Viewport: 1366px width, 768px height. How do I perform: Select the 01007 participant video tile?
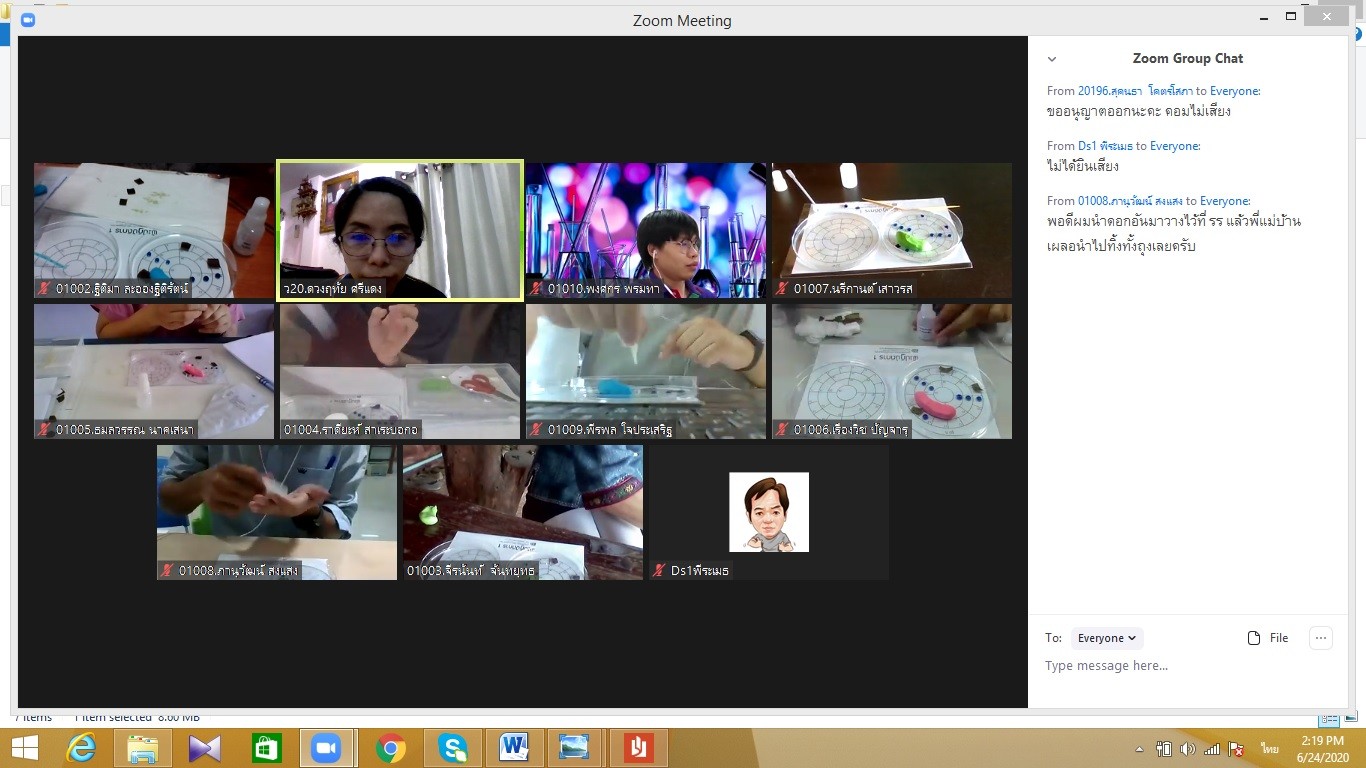pyautogui.click(x=891, y=230)
